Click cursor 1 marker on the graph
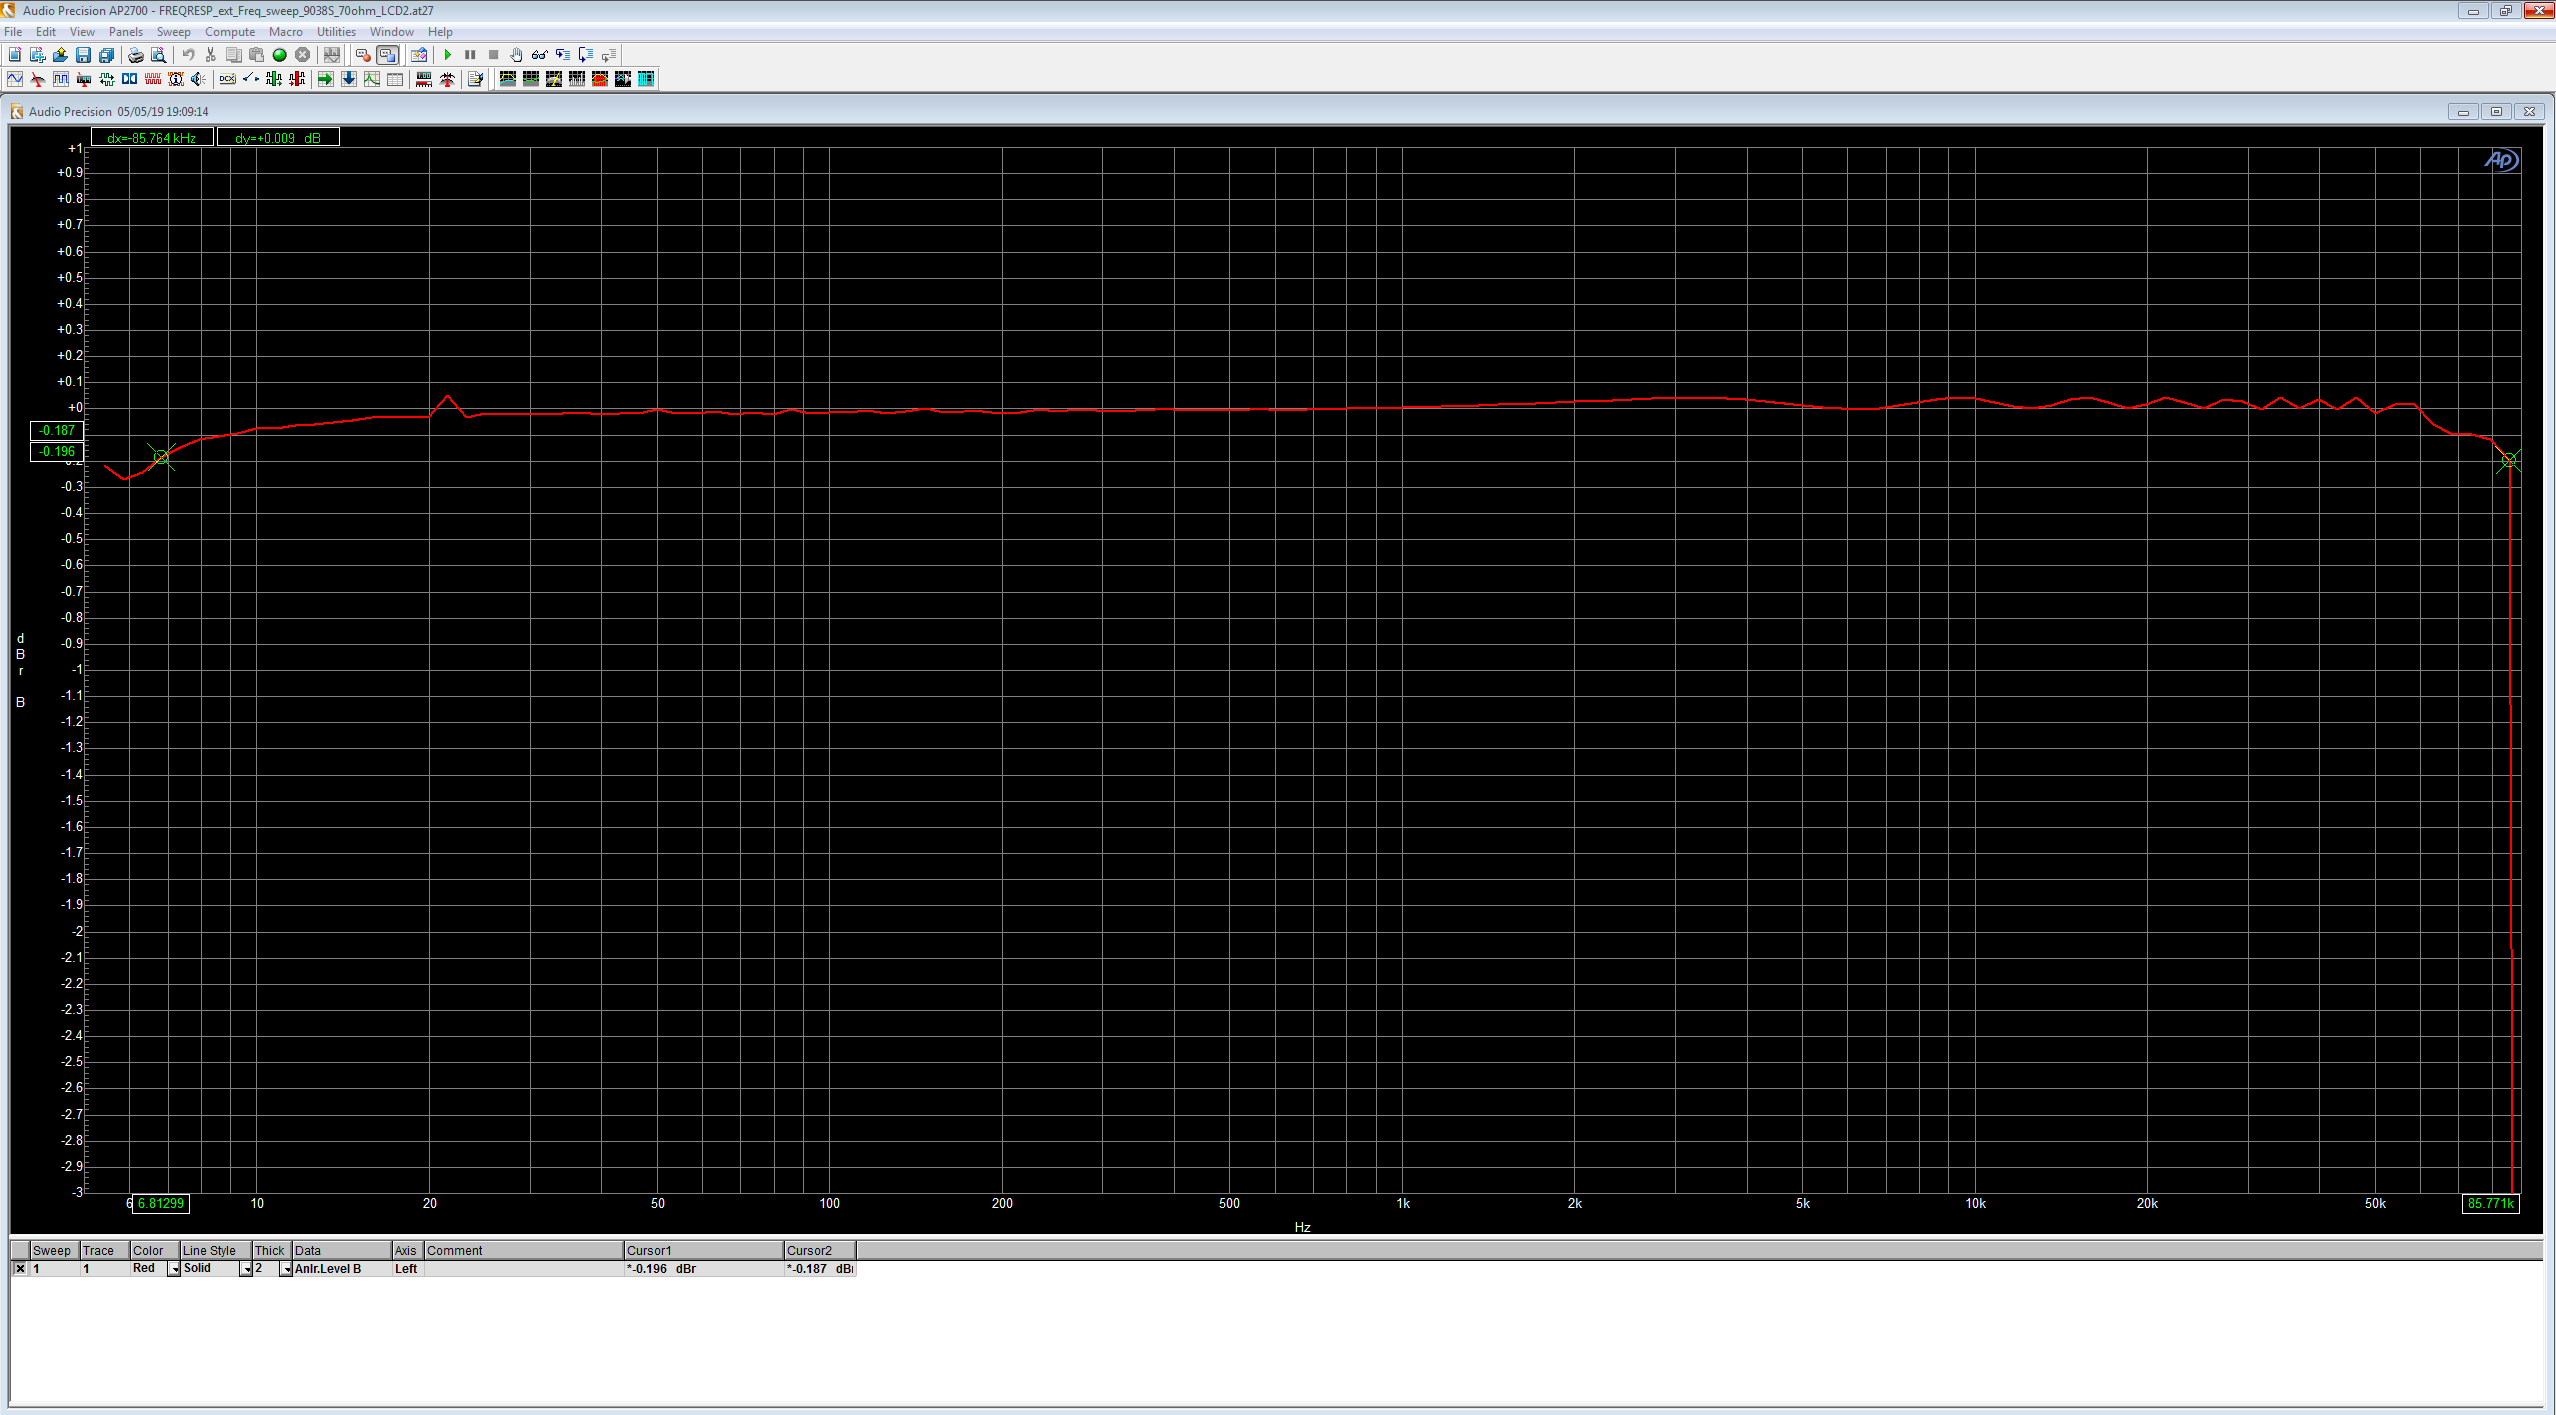Viewport: 2556px width, 1415px height. pyautogui.click(x=162, y=457)
